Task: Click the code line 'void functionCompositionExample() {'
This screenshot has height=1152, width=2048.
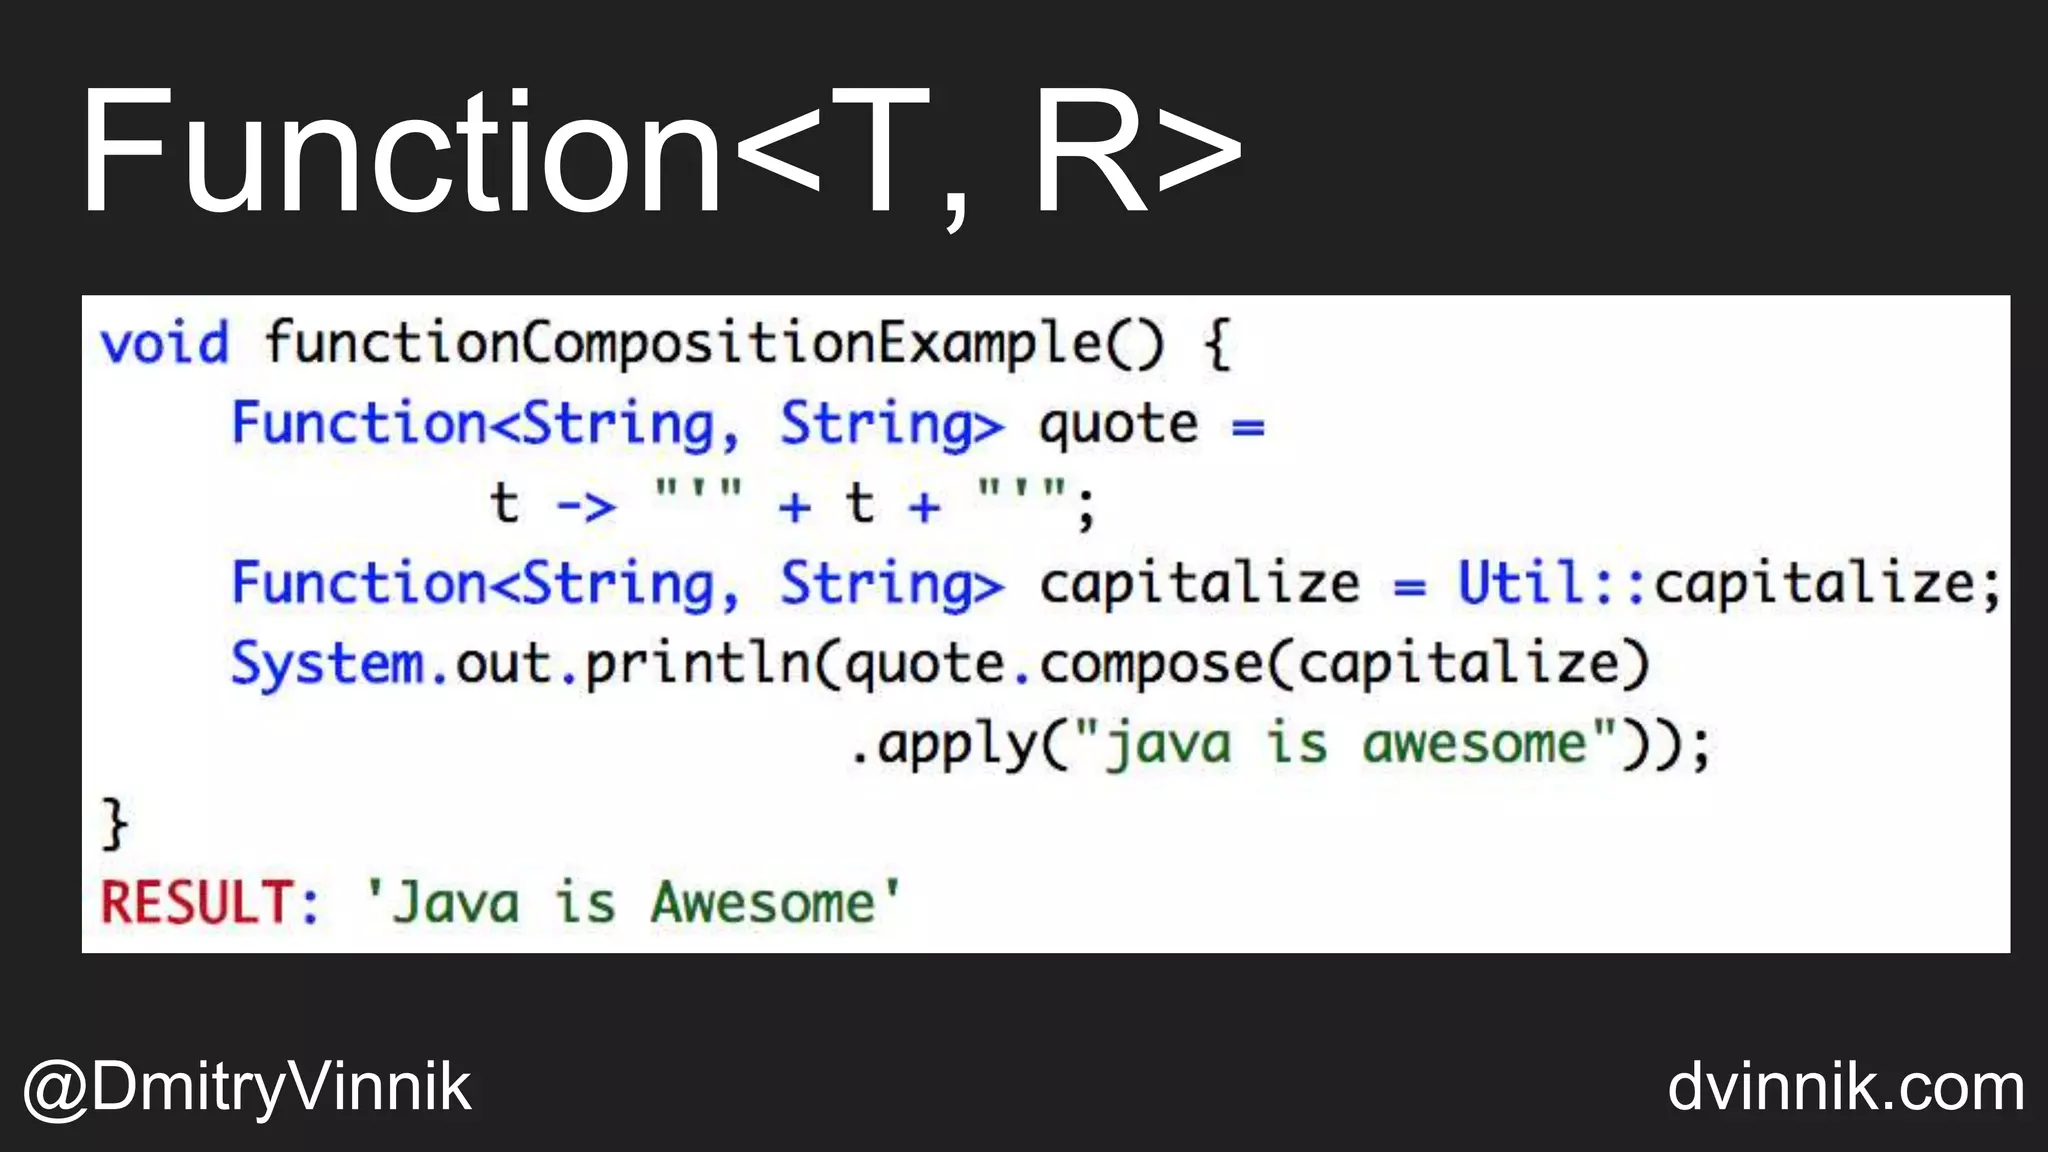Action: [x=667, y=345]
